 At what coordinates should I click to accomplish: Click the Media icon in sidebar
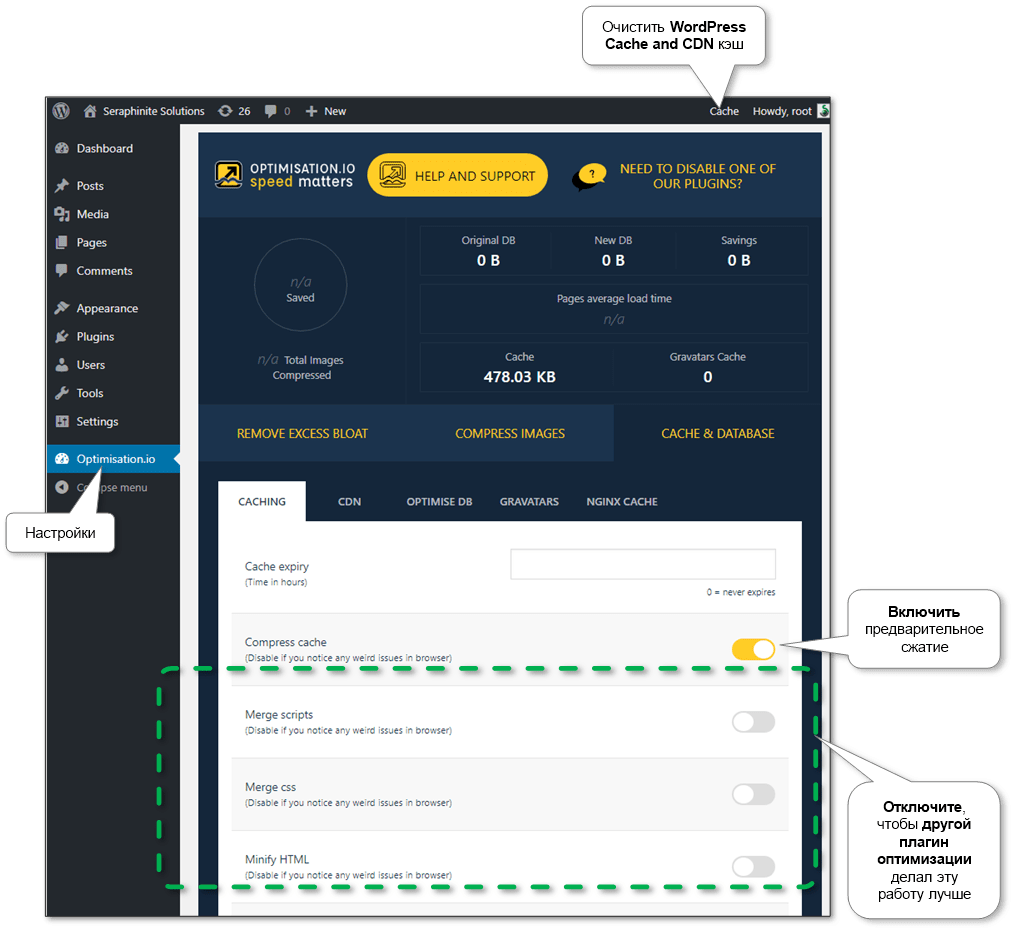(62, 214)
